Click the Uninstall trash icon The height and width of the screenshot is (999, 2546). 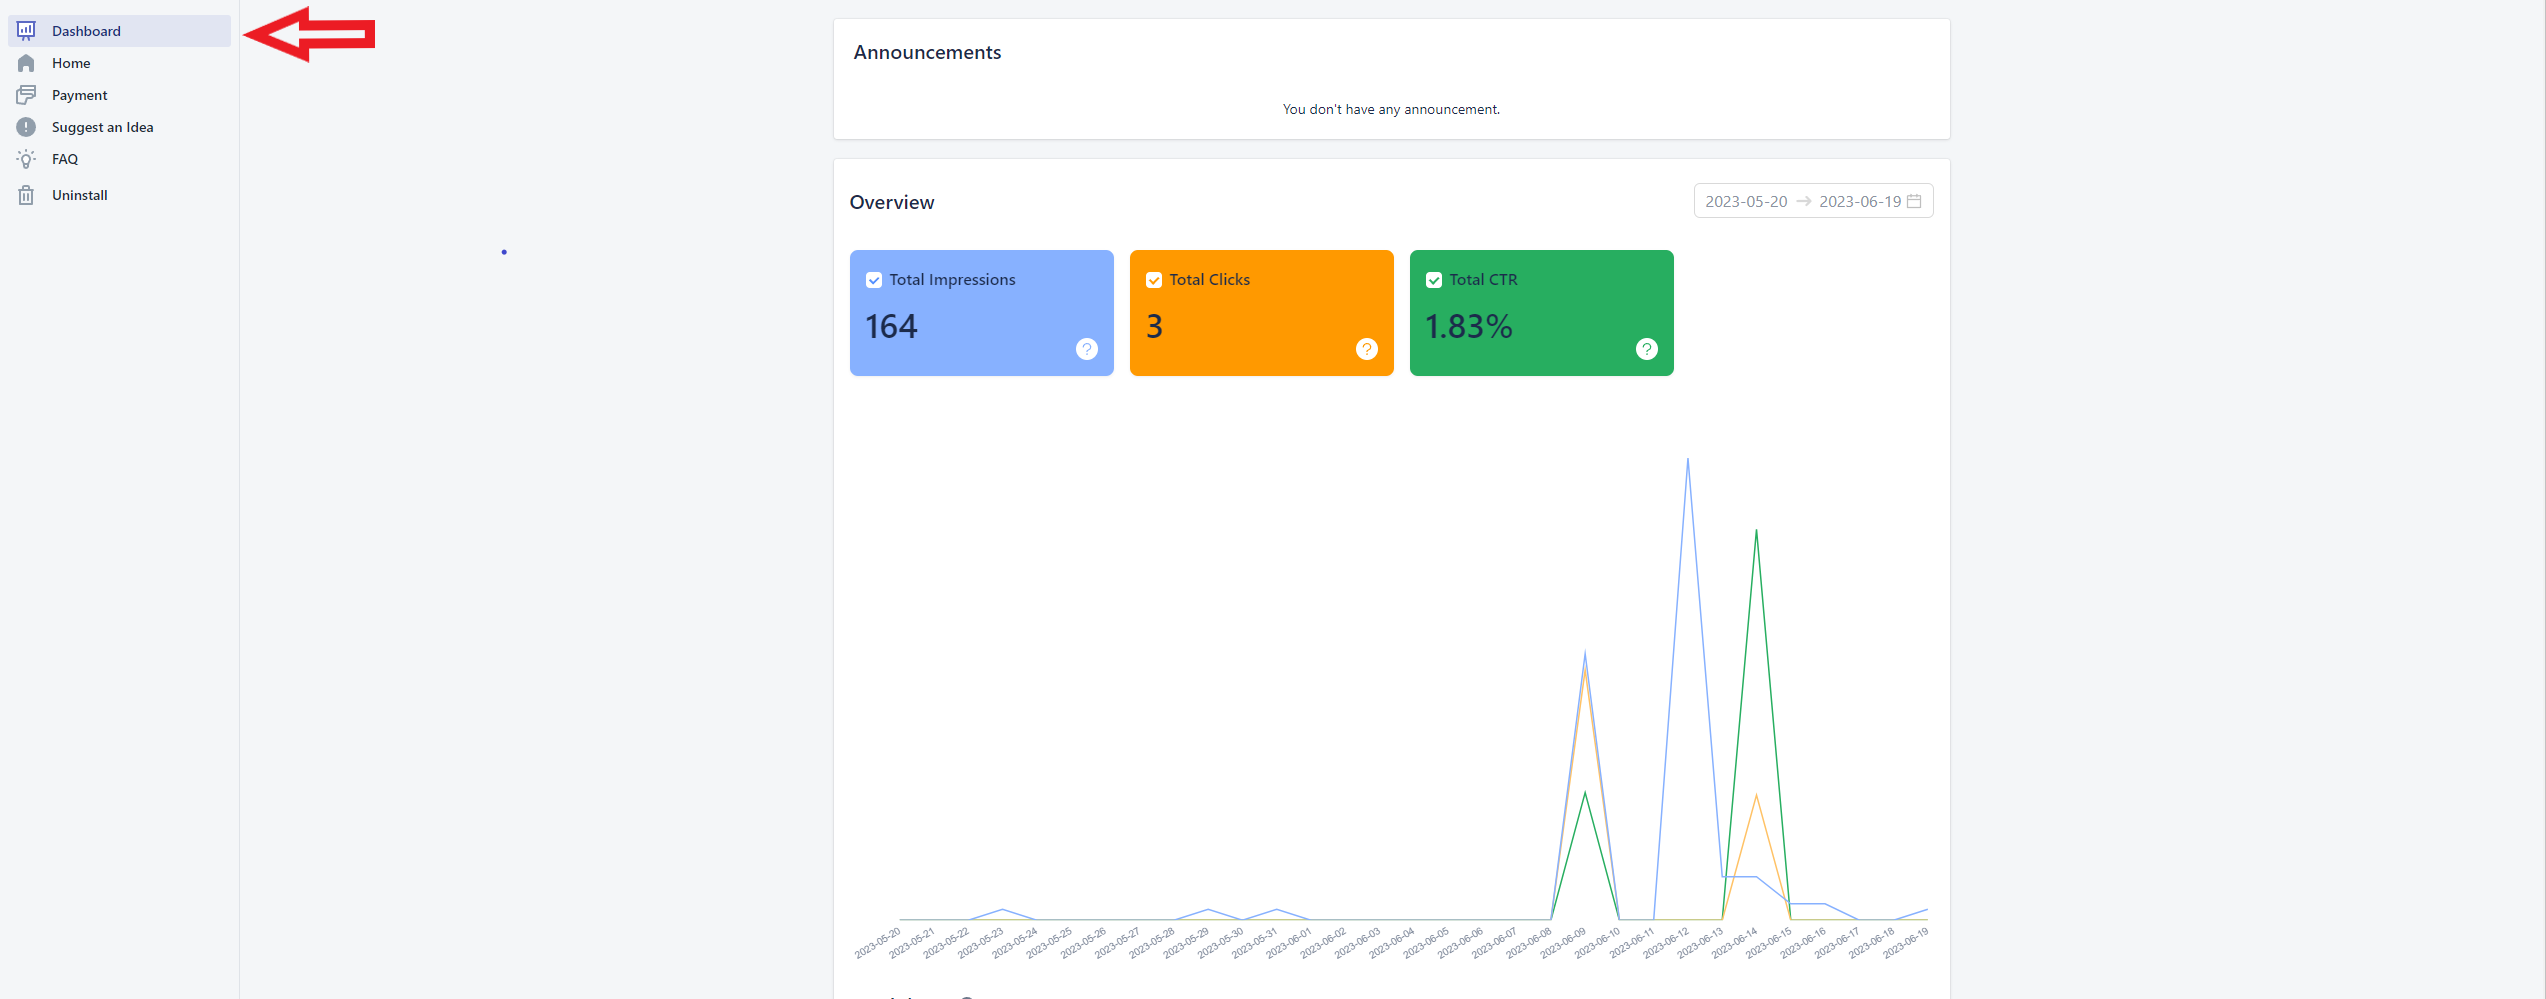(x=26, y=195)
